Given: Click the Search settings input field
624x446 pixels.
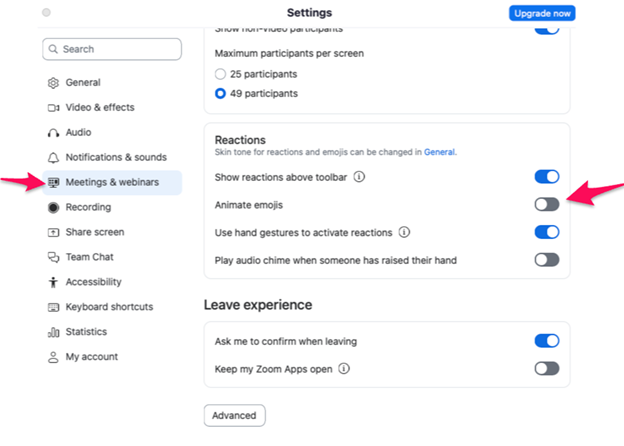Looking at the screenshot, I should coord(112,49).
